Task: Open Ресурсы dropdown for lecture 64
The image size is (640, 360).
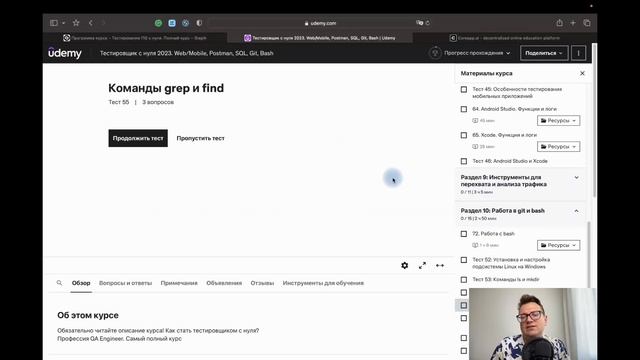Action: (x=558, y=120)
